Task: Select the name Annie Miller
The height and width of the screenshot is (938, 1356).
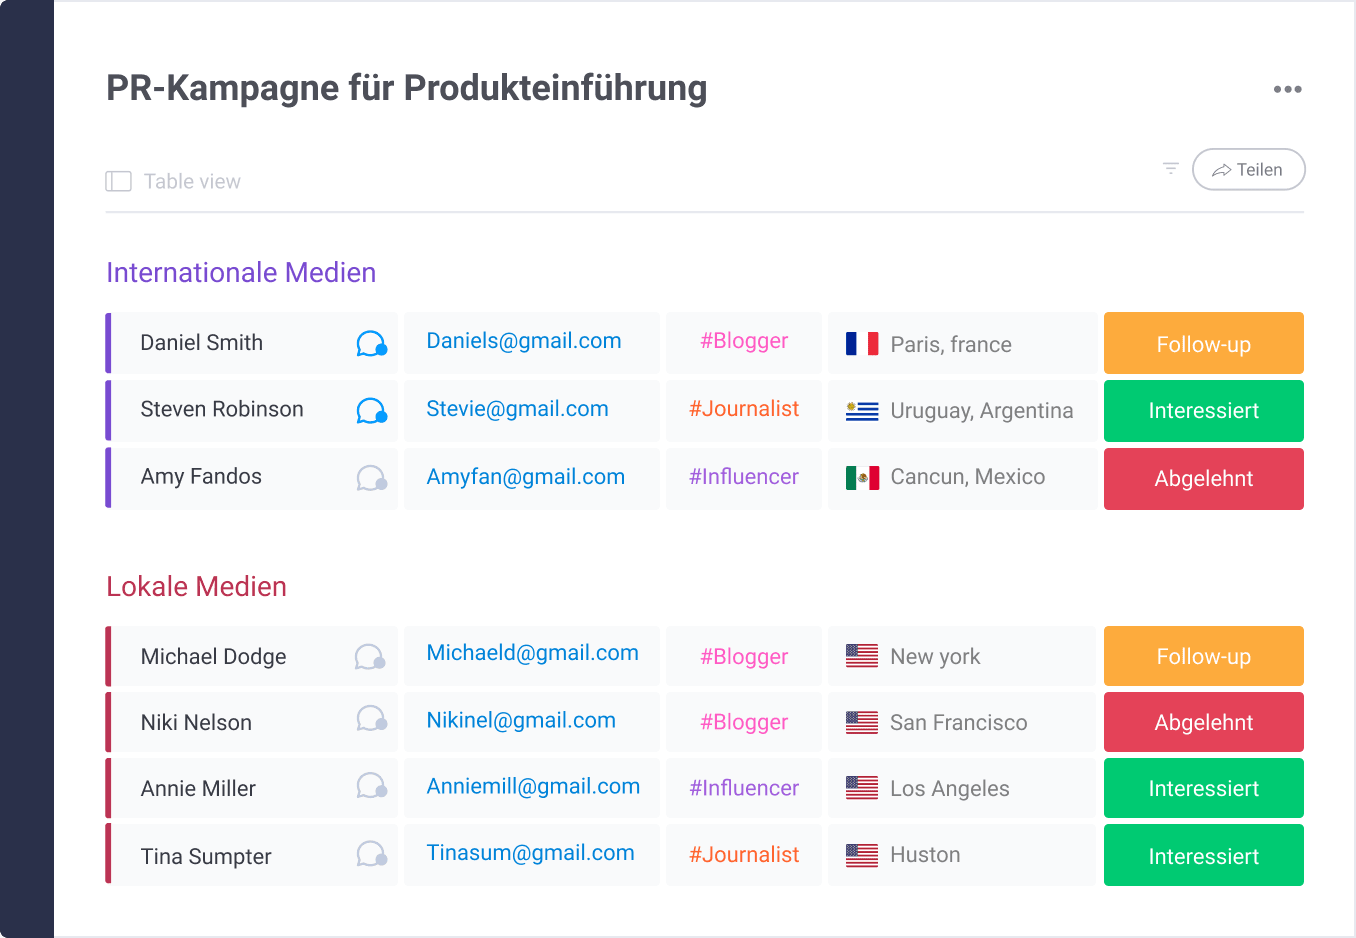Action: tap(198, 789)
